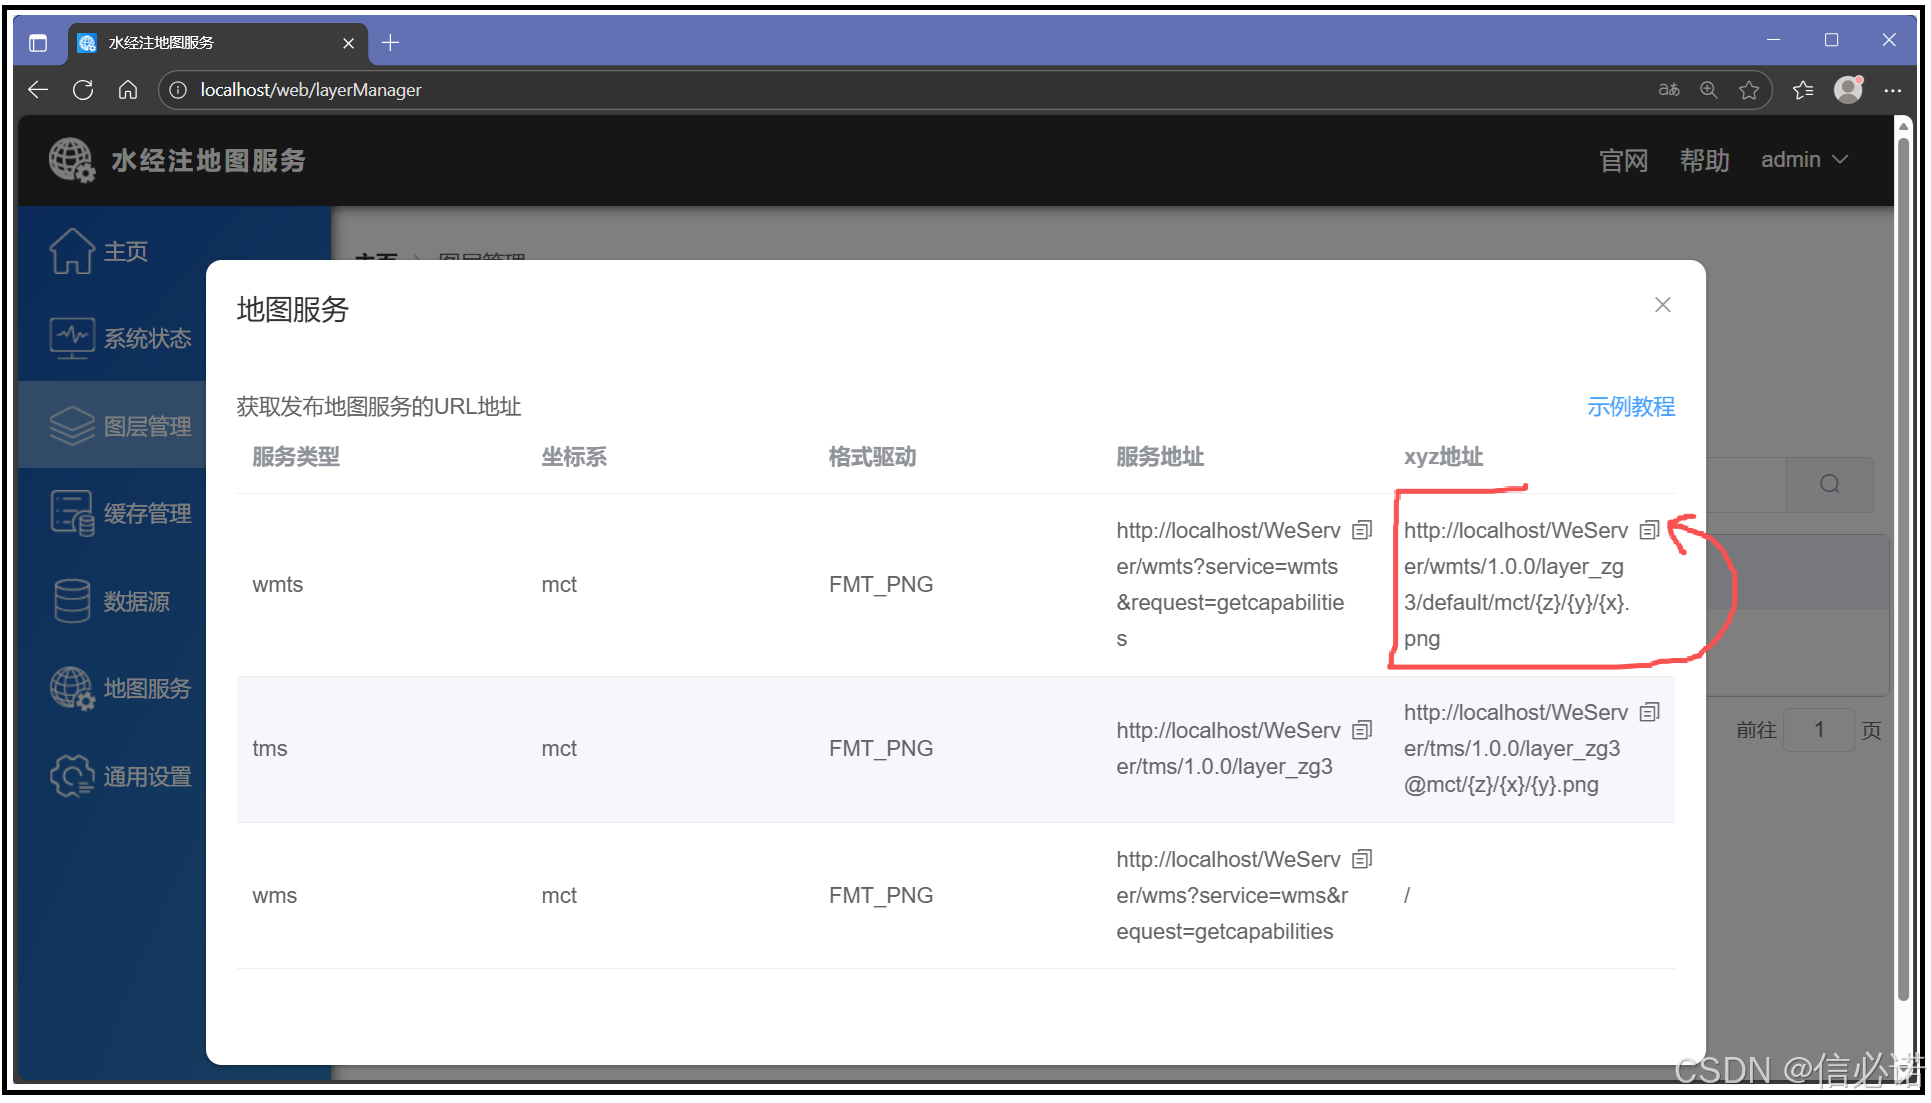
Task: Copy the wmts xyz address URL
Action: (1649, 530)
